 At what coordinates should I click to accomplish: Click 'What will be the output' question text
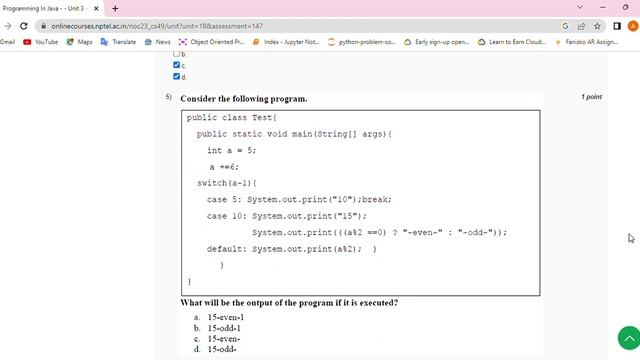289,303
